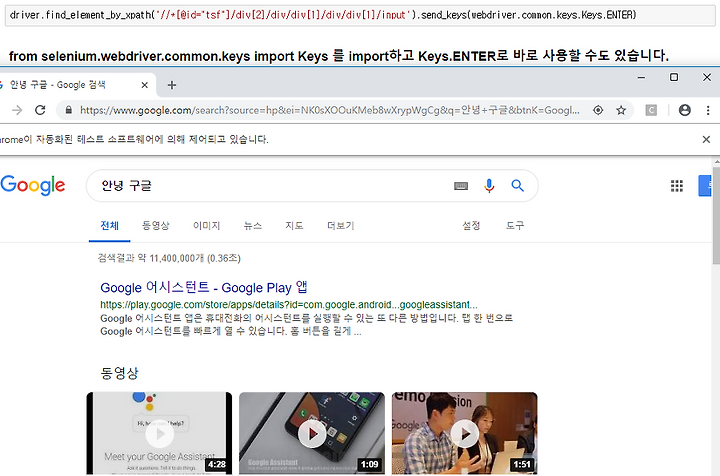Switch to the 뉴스 tab

click(x=253, y=226)
